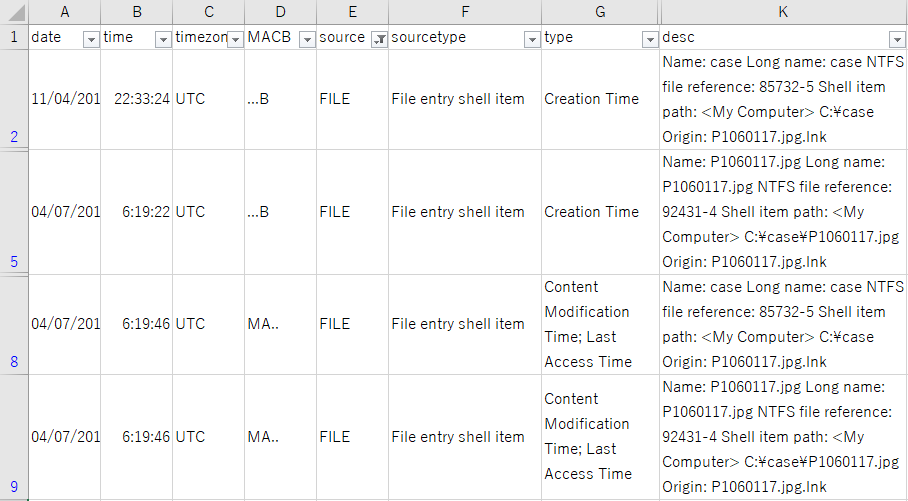Click 'File entry shell item' in row 8

pyautogui.click(x=465, y=324)
